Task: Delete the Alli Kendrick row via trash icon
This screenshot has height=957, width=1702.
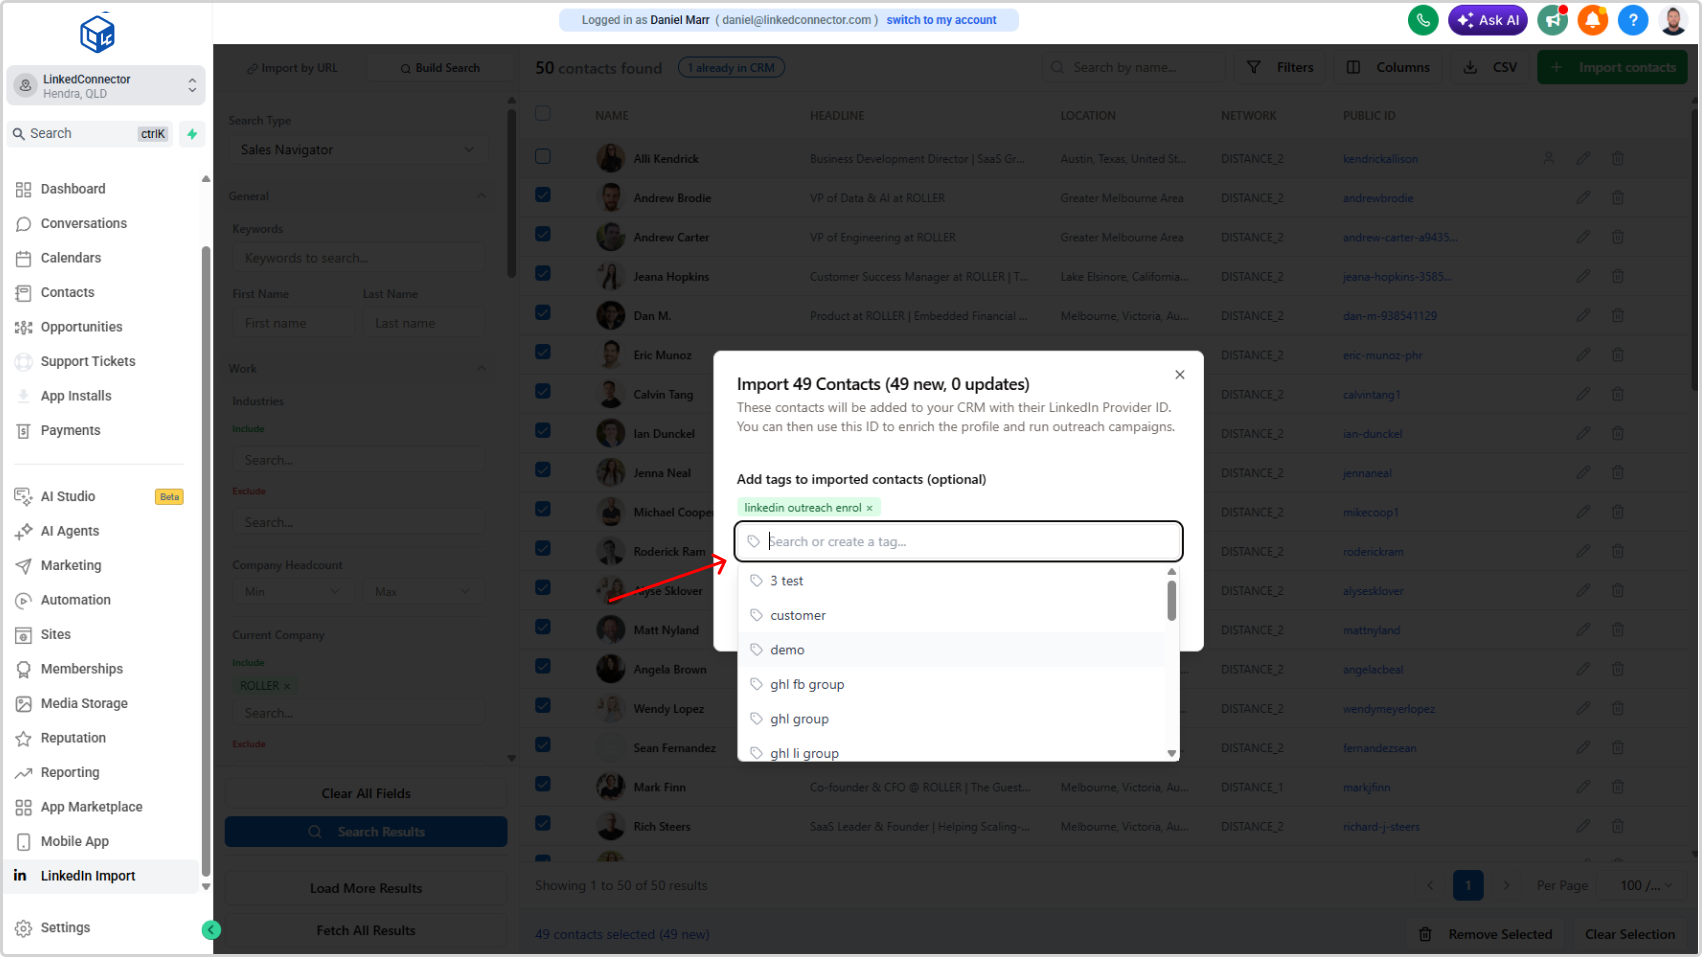Action: click(1617, 158)
